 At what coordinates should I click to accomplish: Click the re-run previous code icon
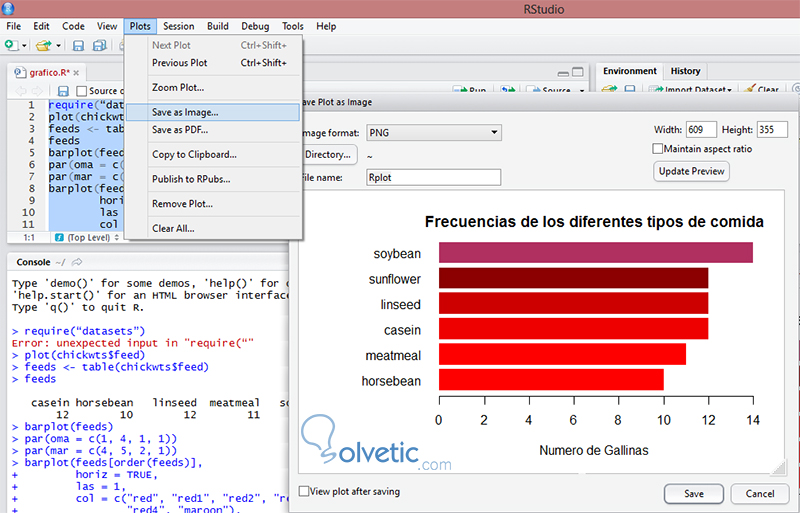coord(508,90)
